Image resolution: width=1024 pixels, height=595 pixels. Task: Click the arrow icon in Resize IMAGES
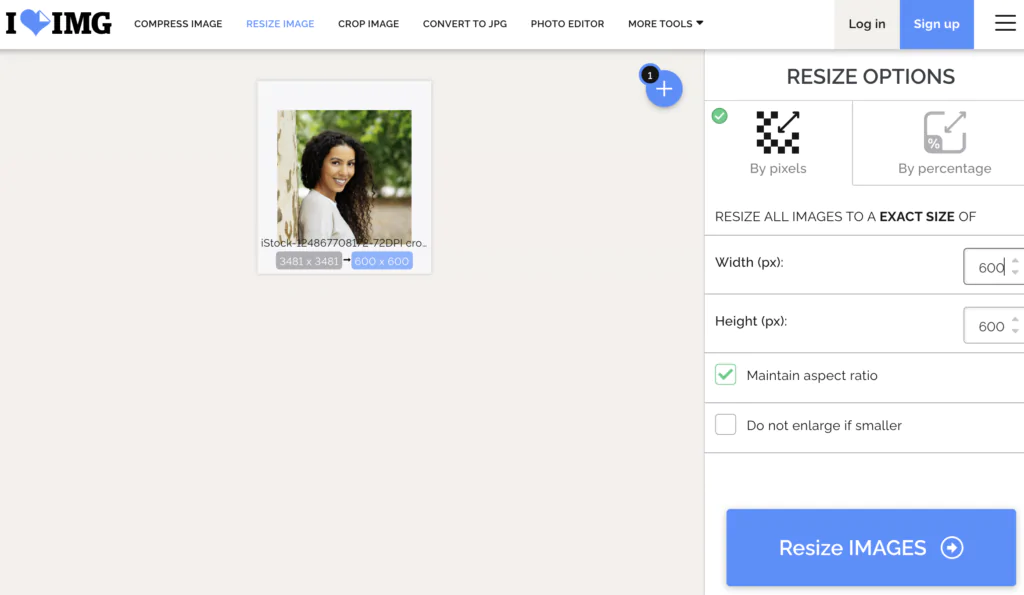point(952,548)
